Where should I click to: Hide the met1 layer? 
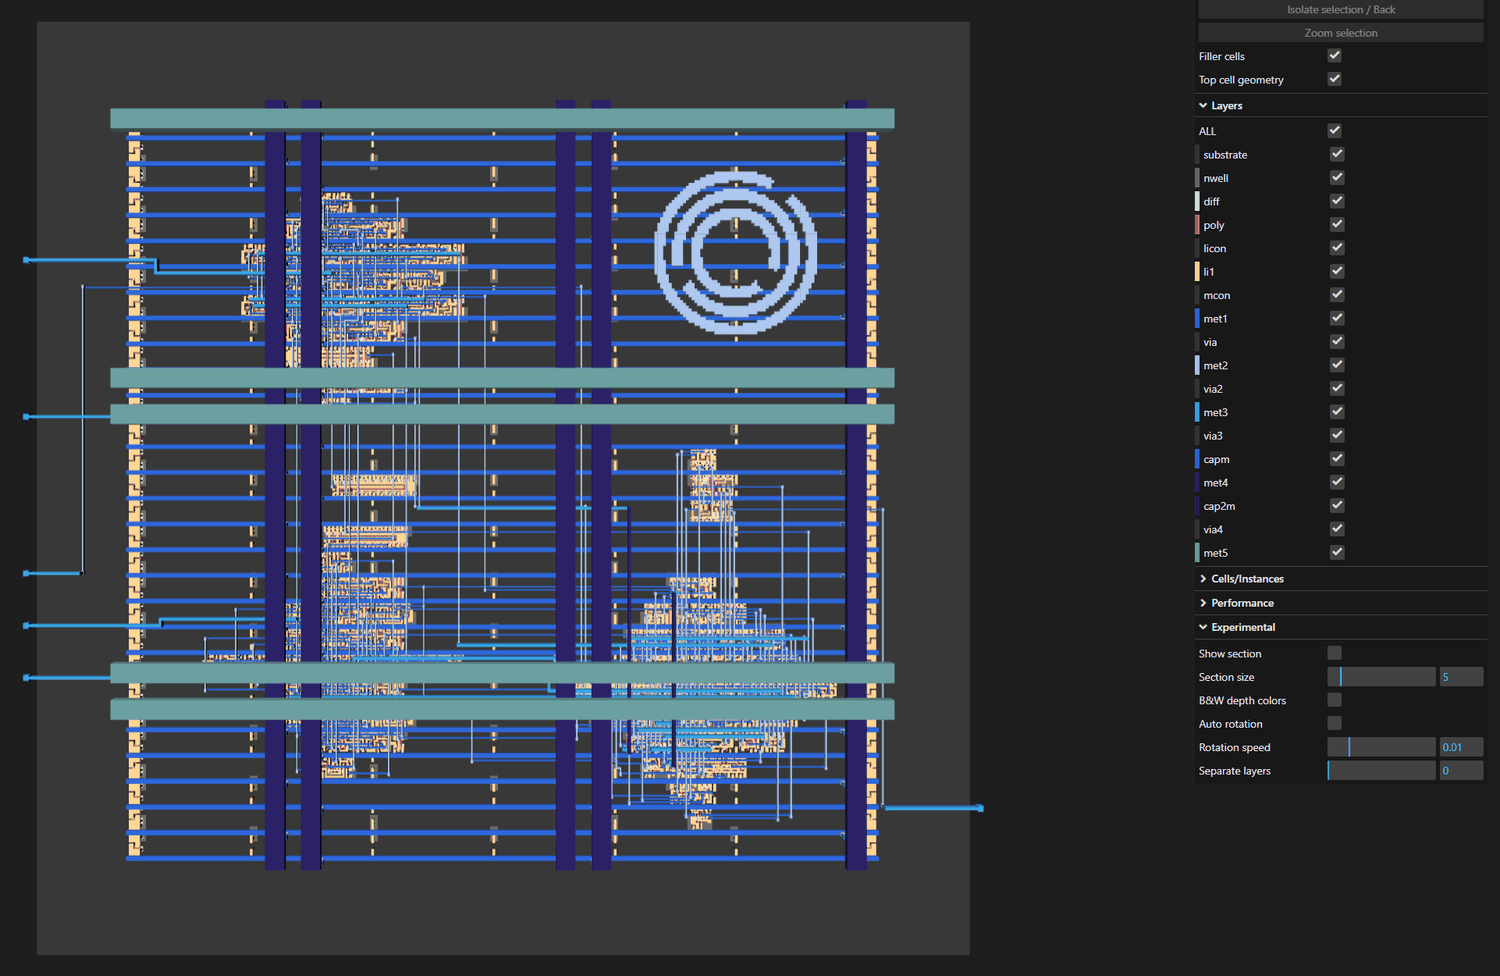1337,318
